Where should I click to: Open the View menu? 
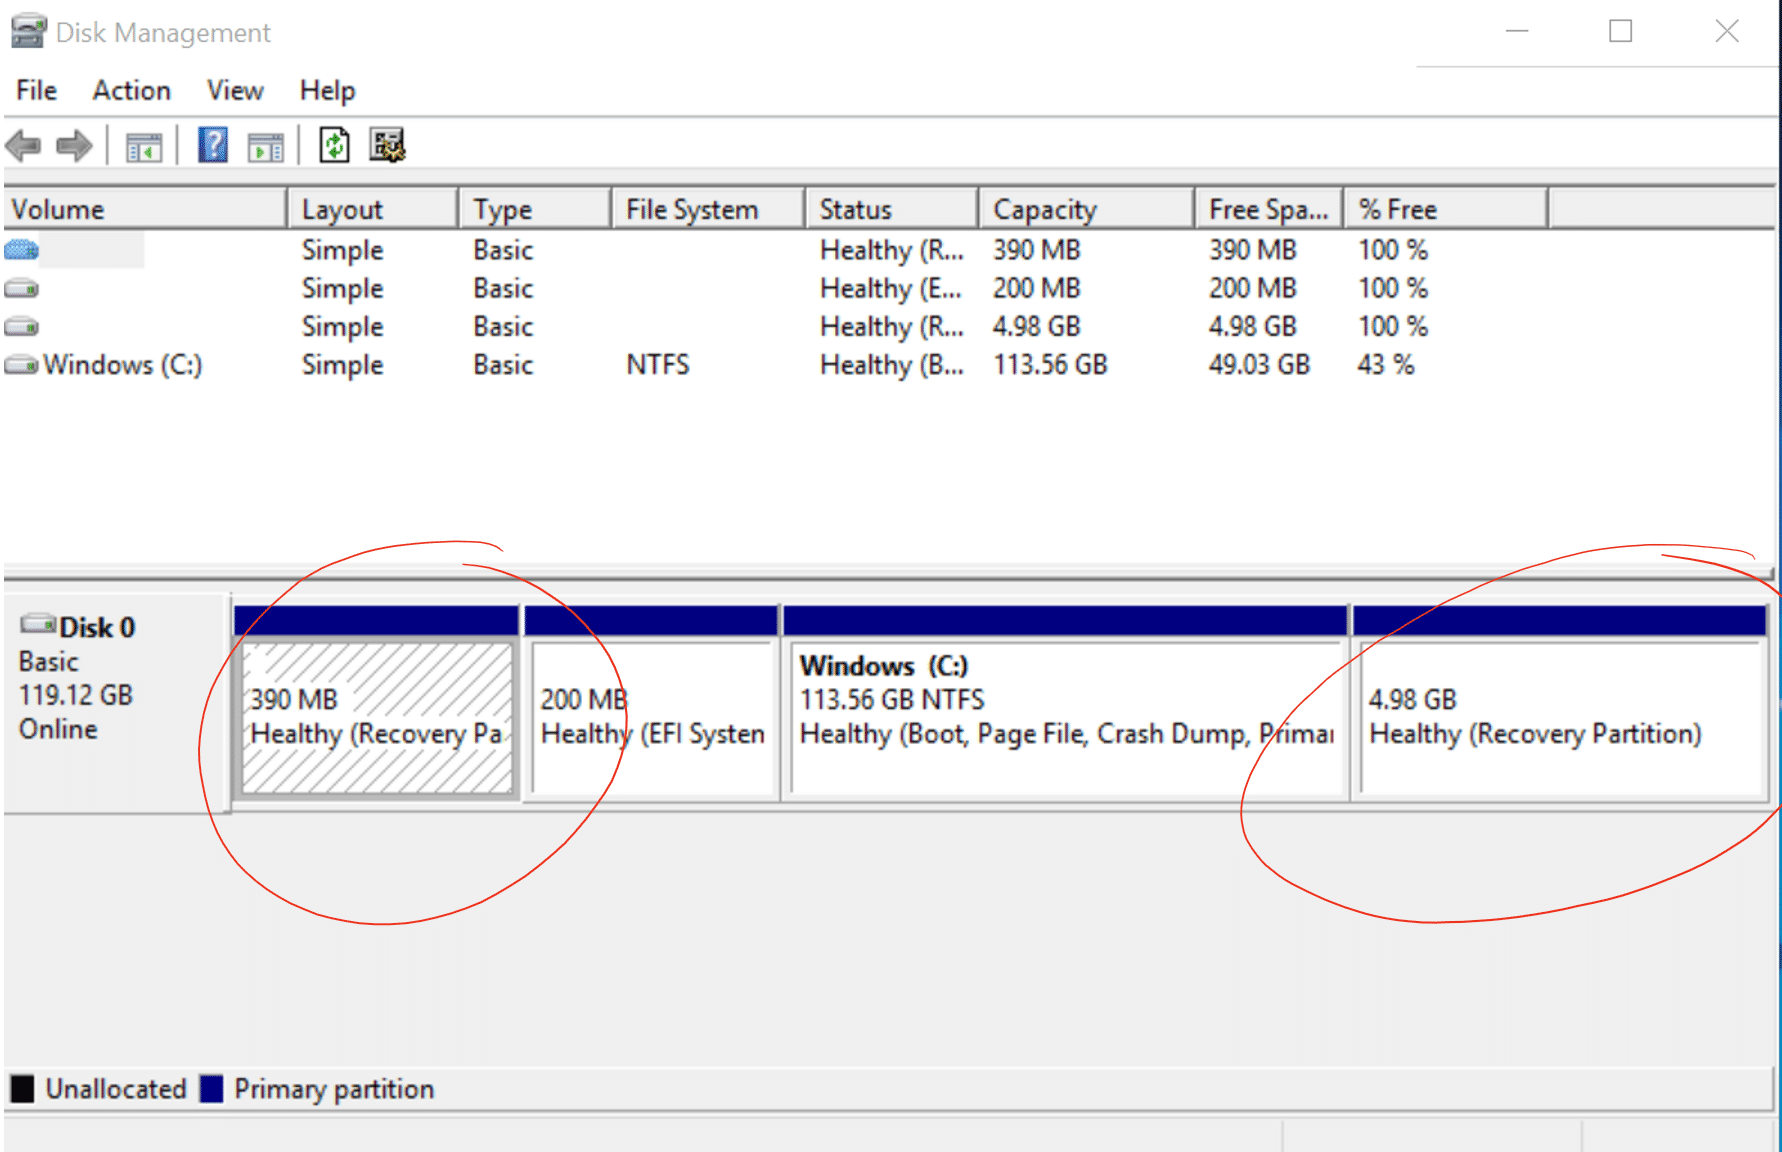(x=235, y=90)
